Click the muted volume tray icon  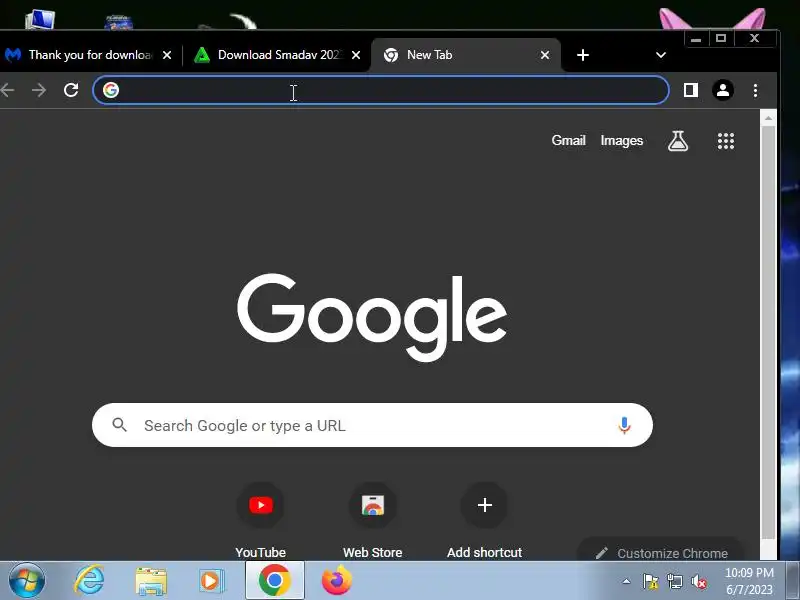(x=698, y=581)
